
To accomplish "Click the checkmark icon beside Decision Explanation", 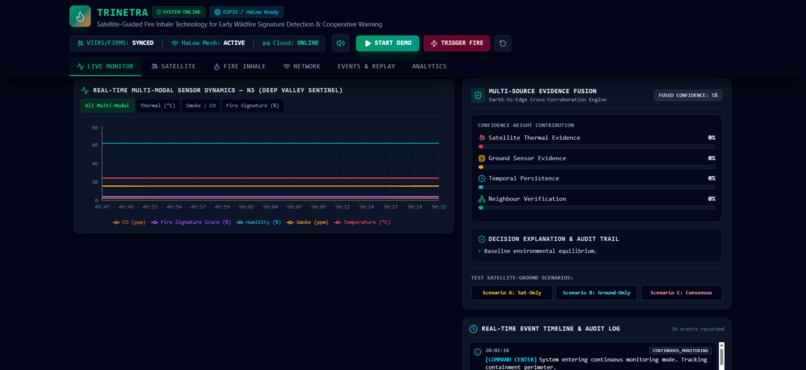I will pos(482,239).
